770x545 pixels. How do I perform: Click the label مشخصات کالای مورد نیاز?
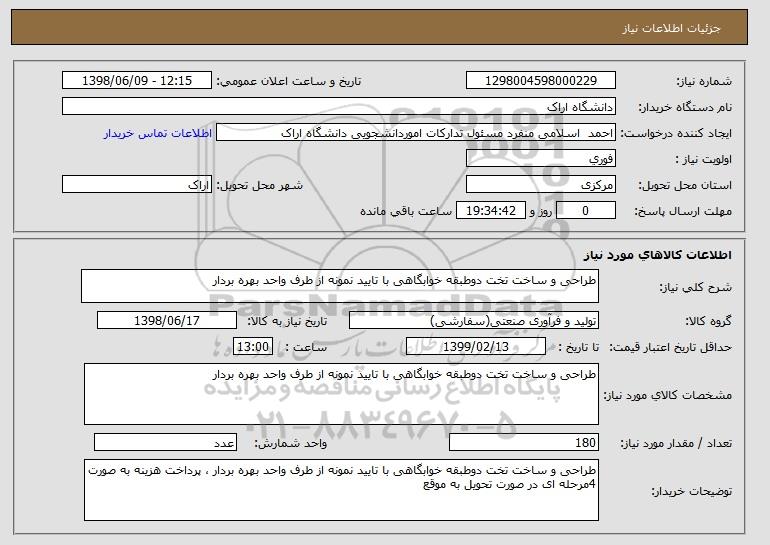click(x=667, y=395)
